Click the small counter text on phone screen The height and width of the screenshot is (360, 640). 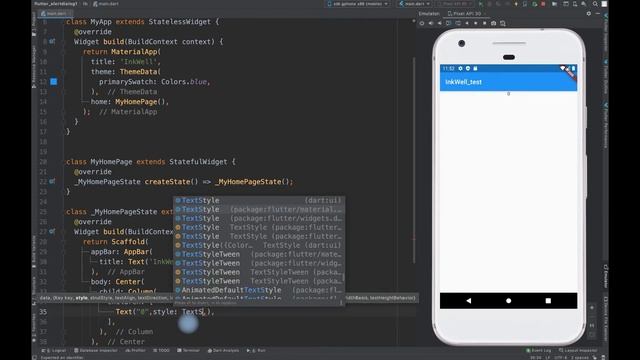[508, 93]
